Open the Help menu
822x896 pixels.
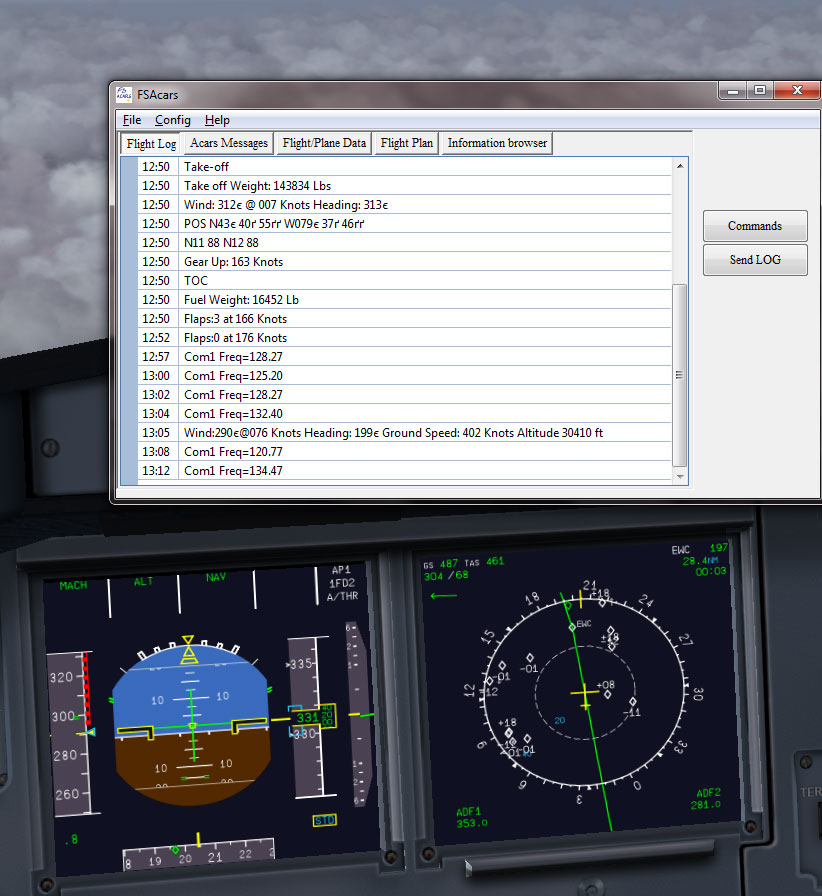click(x=217, y=120)
